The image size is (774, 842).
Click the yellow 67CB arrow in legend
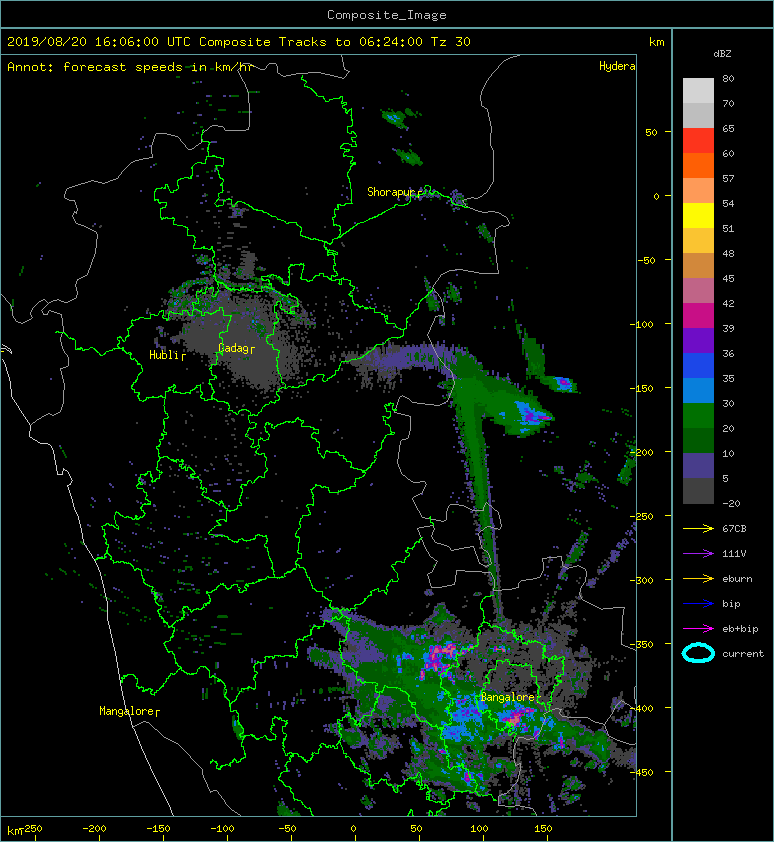[698, 528]
